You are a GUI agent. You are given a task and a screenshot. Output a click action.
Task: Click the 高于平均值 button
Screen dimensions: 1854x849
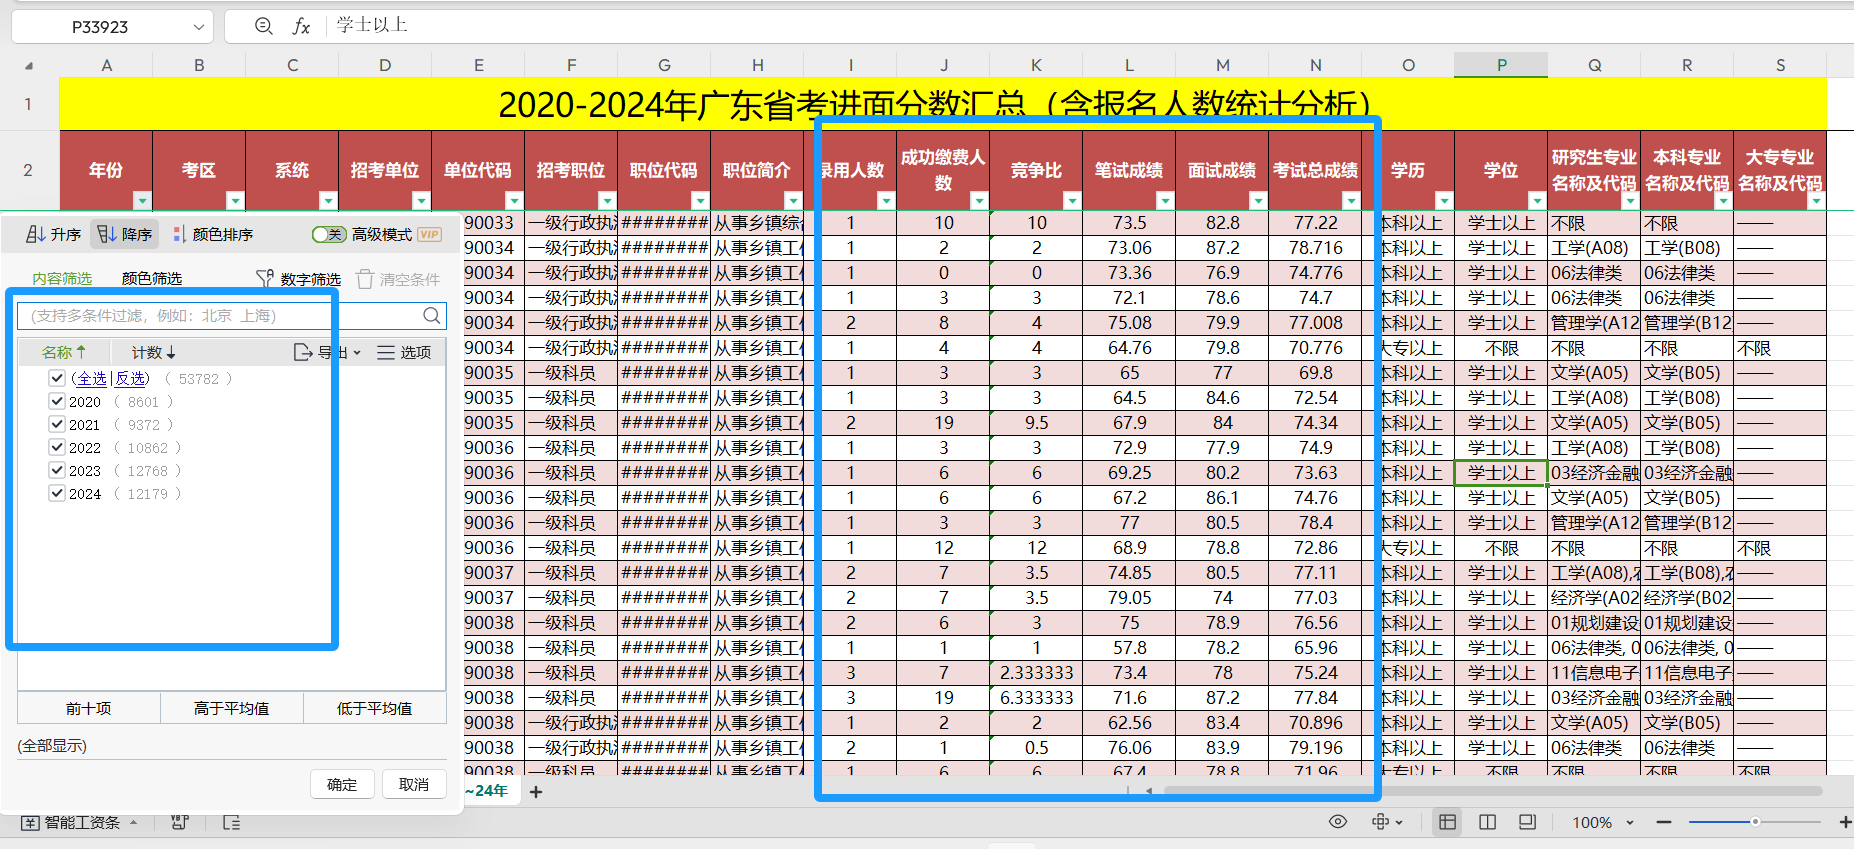click(x=232, y=708)
